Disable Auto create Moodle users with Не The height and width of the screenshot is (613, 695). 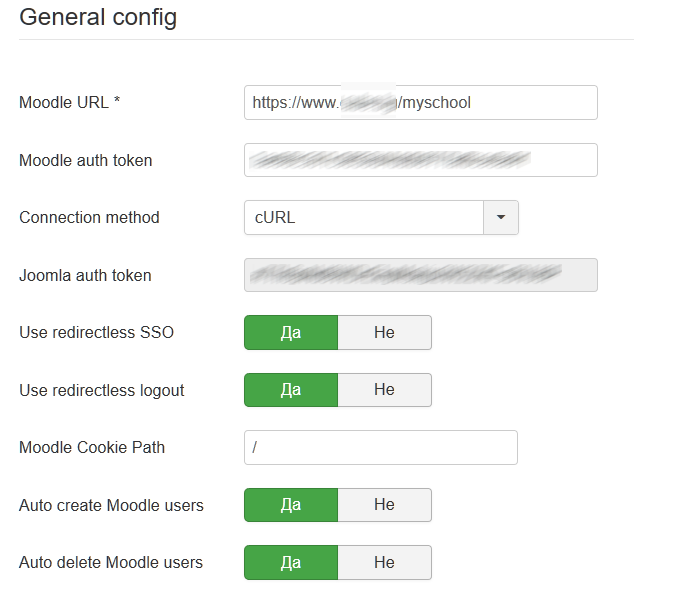pos(384,505)
